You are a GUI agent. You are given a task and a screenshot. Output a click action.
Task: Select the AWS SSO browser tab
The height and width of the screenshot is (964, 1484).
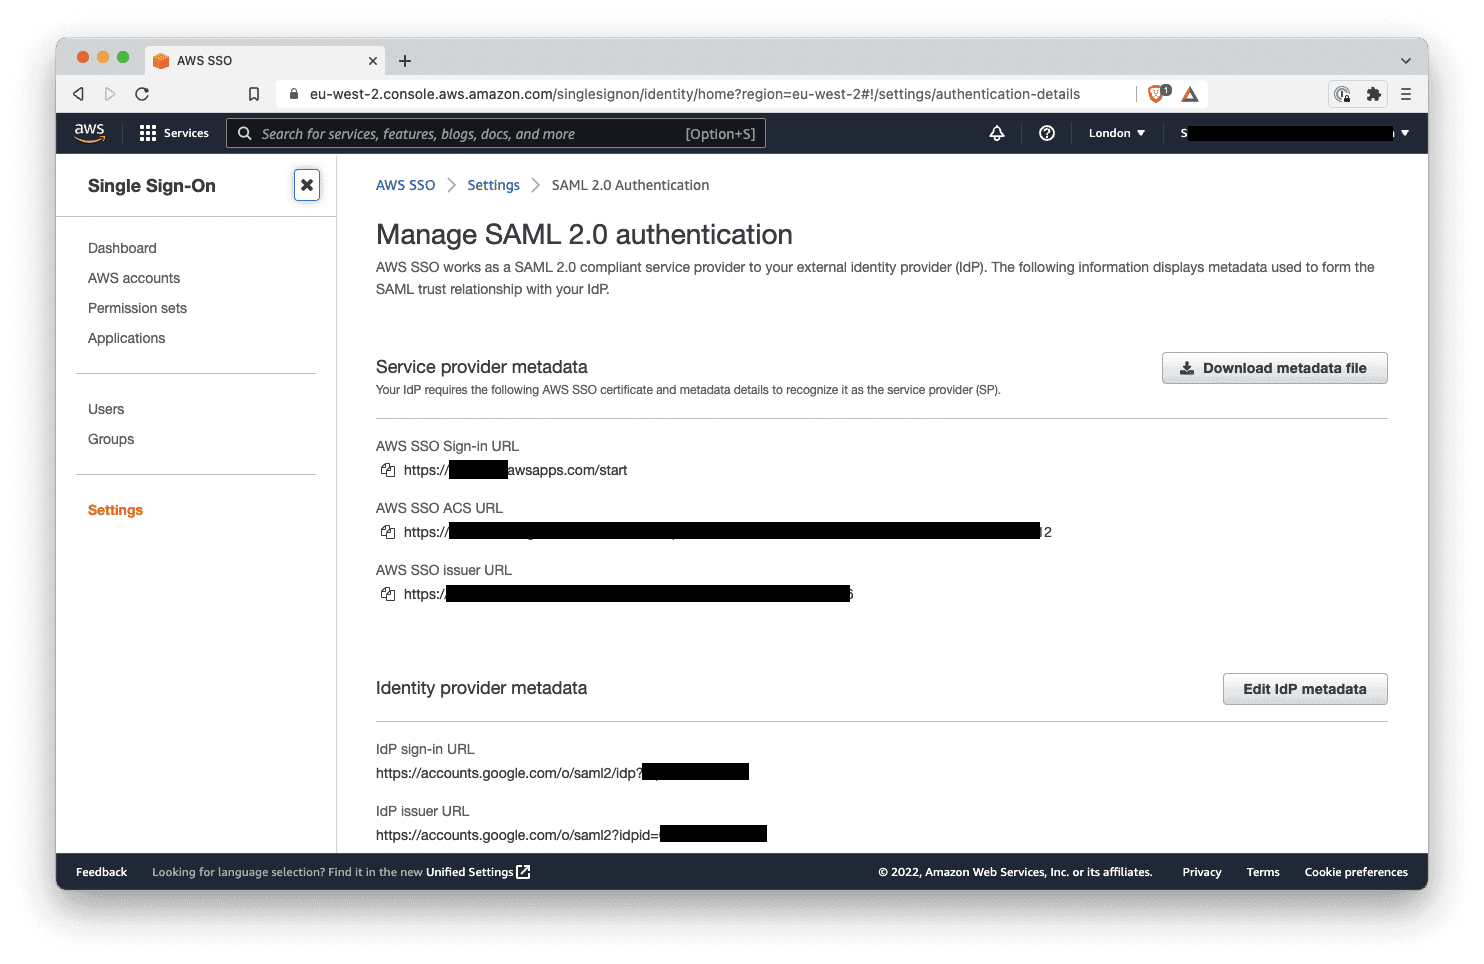click(x=265, y=61)
